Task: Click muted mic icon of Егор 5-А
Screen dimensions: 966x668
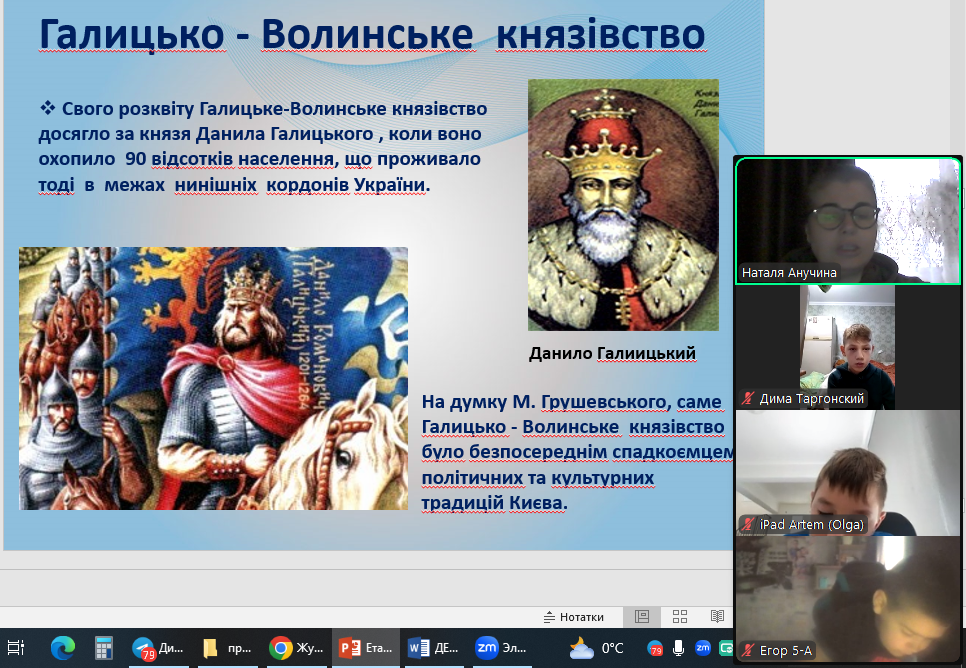Action: pos(748,650)
